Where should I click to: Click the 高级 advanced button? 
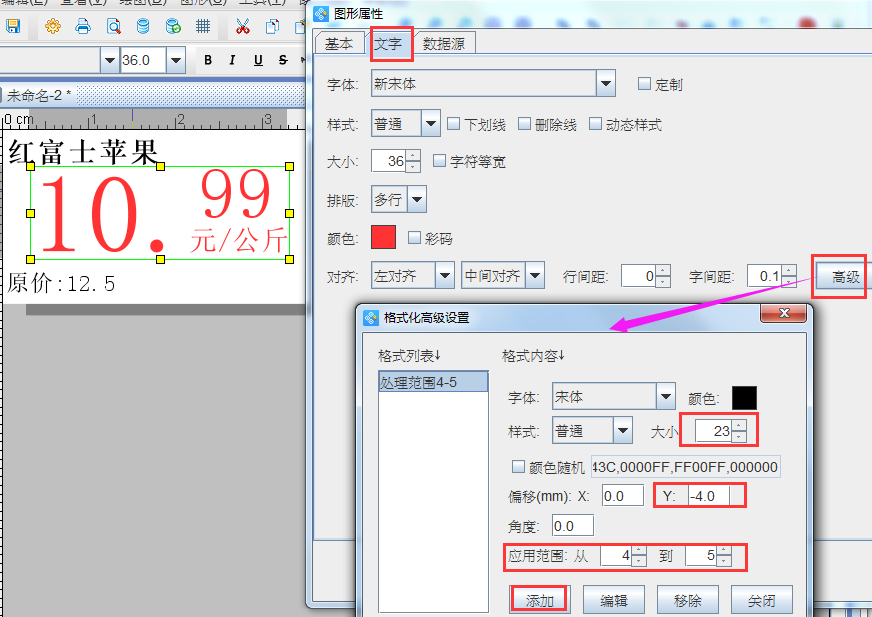[845, 275]
